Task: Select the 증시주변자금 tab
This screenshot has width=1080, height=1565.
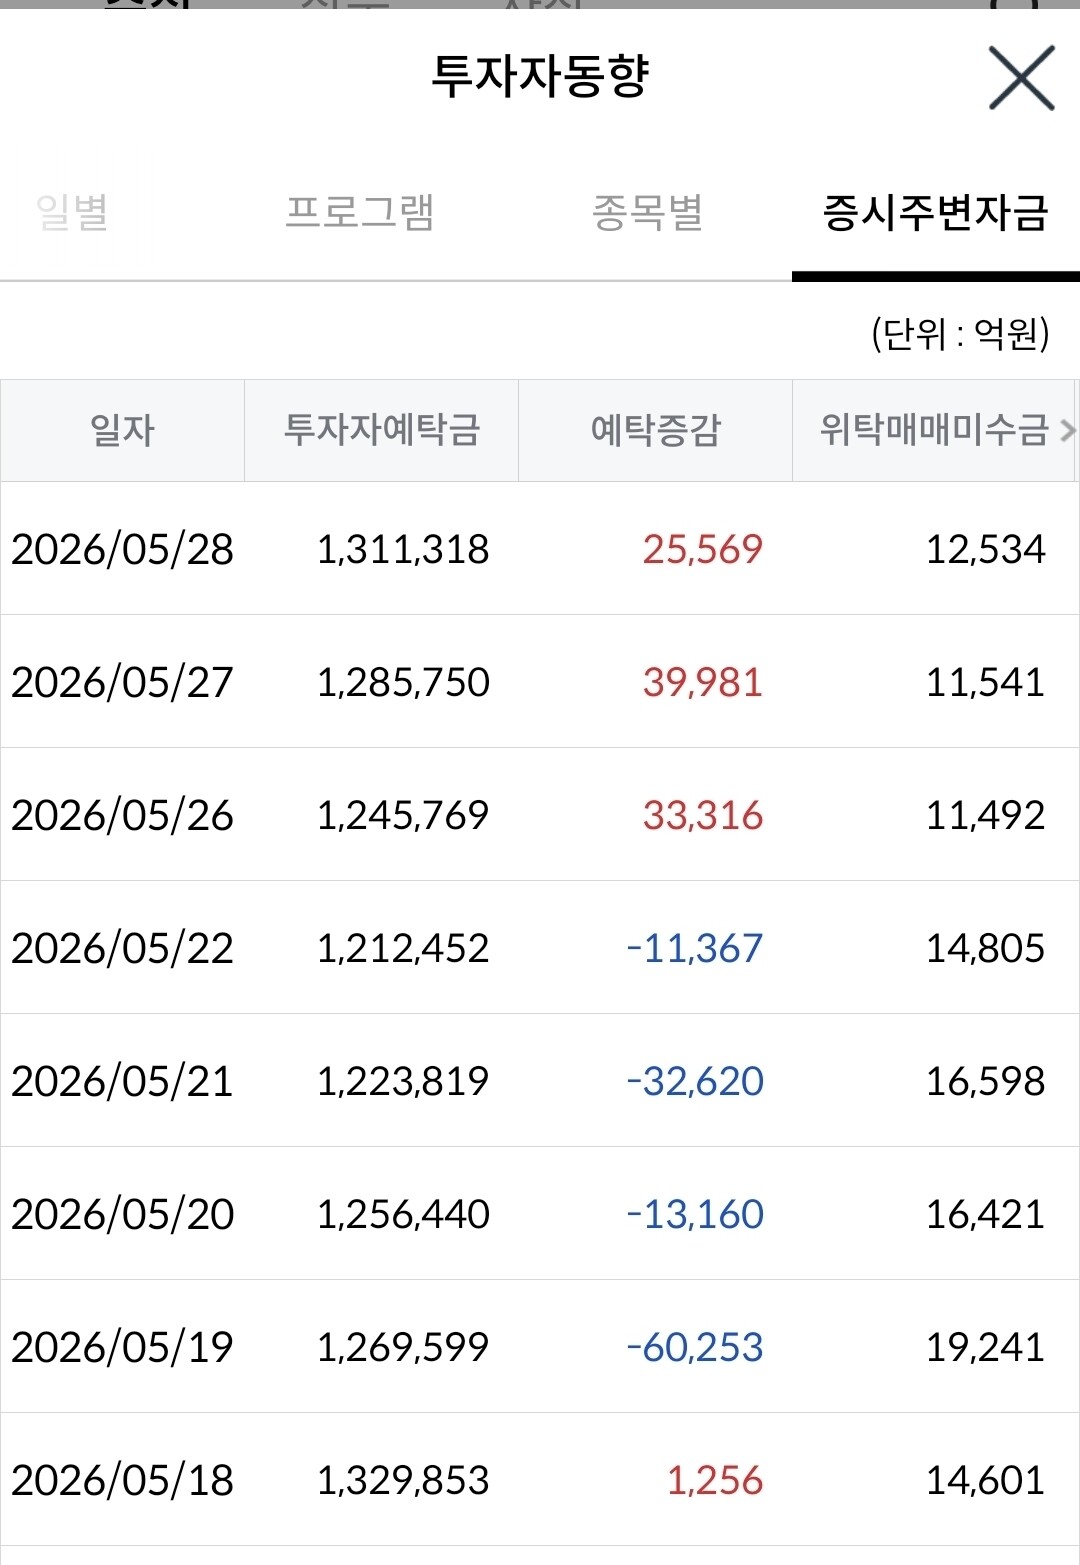Action: point(935,212)
